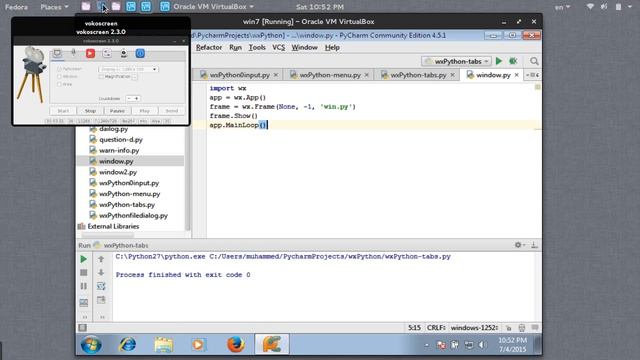Open Places menu in Fedora top bar
Viewport: 640px width, 360px height.
(x=54, y=7)
